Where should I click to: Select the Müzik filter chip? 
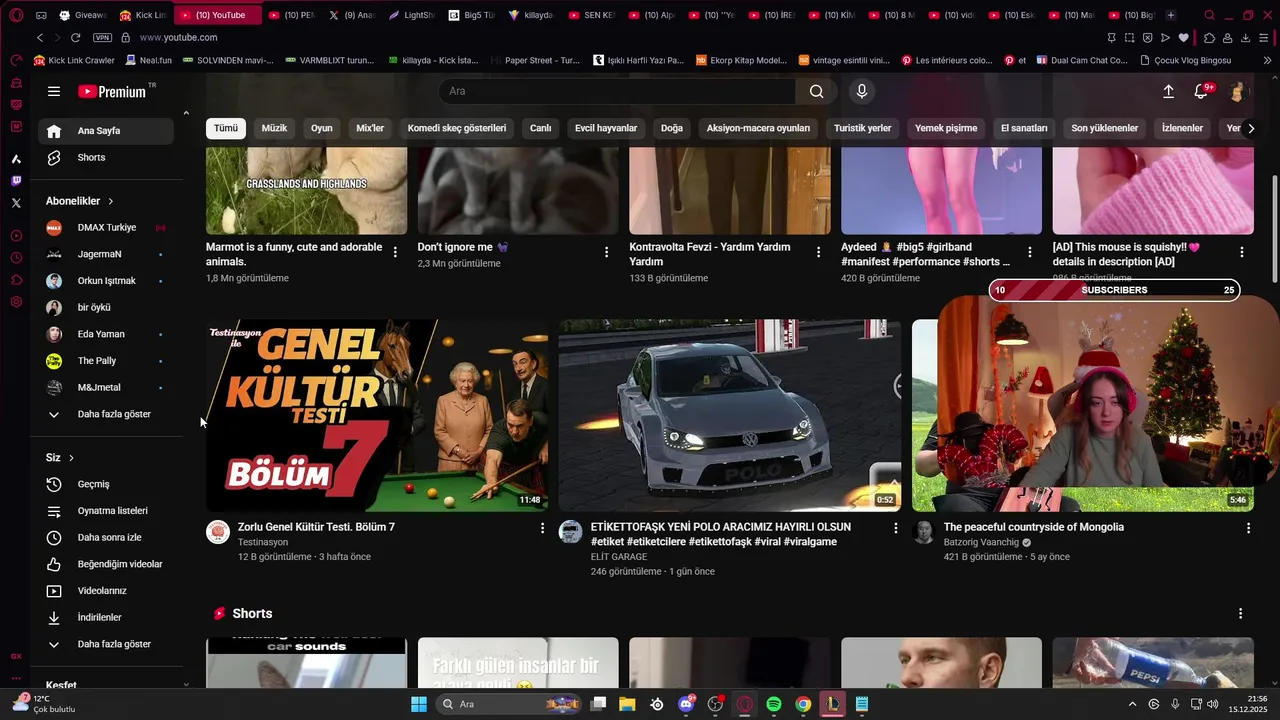274,128
